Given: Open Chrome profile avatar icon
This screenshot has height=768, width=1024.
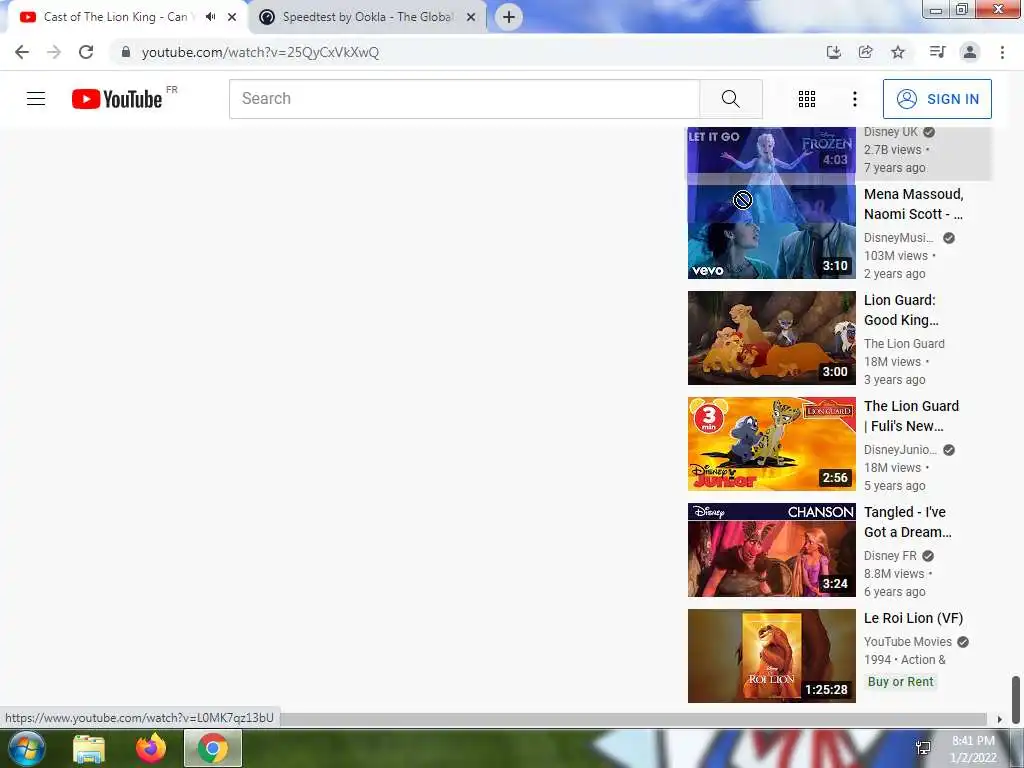Looking at the screenshot, I should point(970,52).
